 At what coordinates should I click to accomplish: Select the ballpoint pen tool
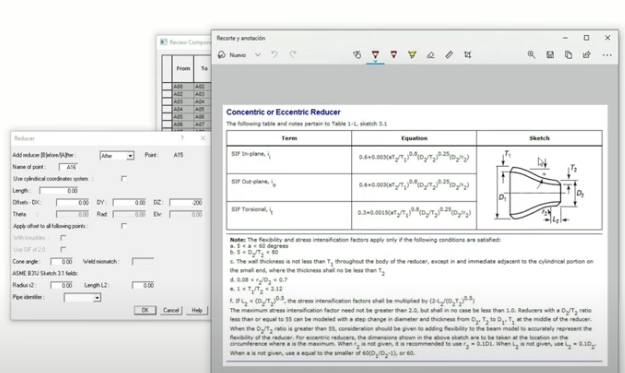(x=375, y=55)
